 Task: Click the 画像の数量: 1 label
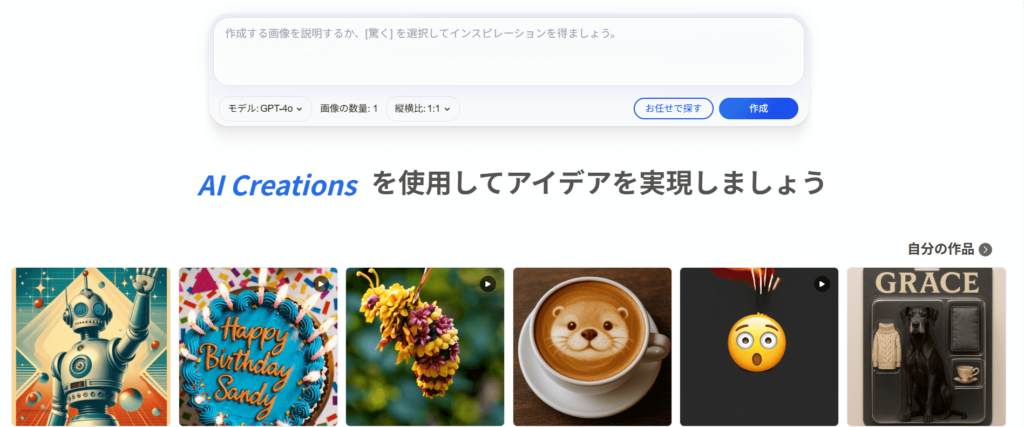(x=349, y=109)
